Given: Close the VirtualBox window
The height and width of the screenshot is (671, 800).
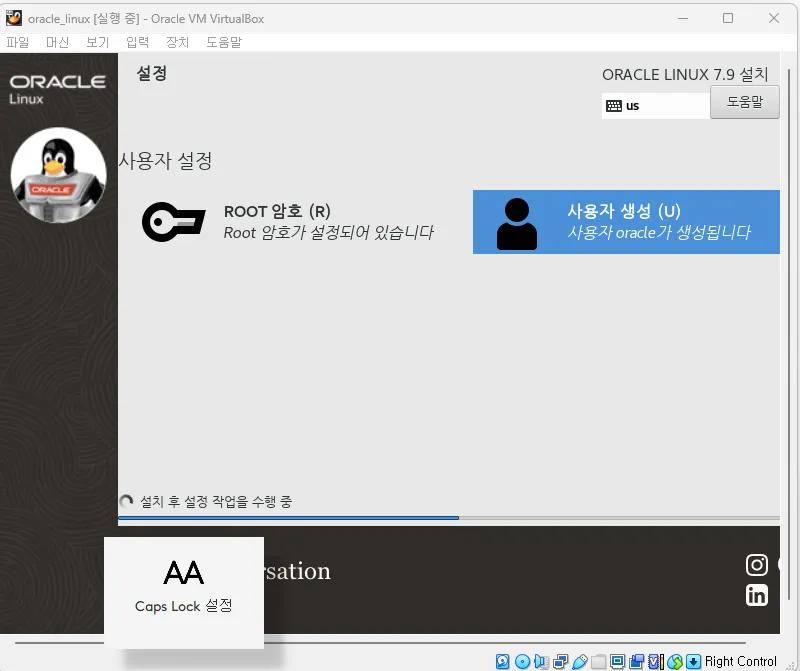Looking at the screenshot, I should click(773, 18).
